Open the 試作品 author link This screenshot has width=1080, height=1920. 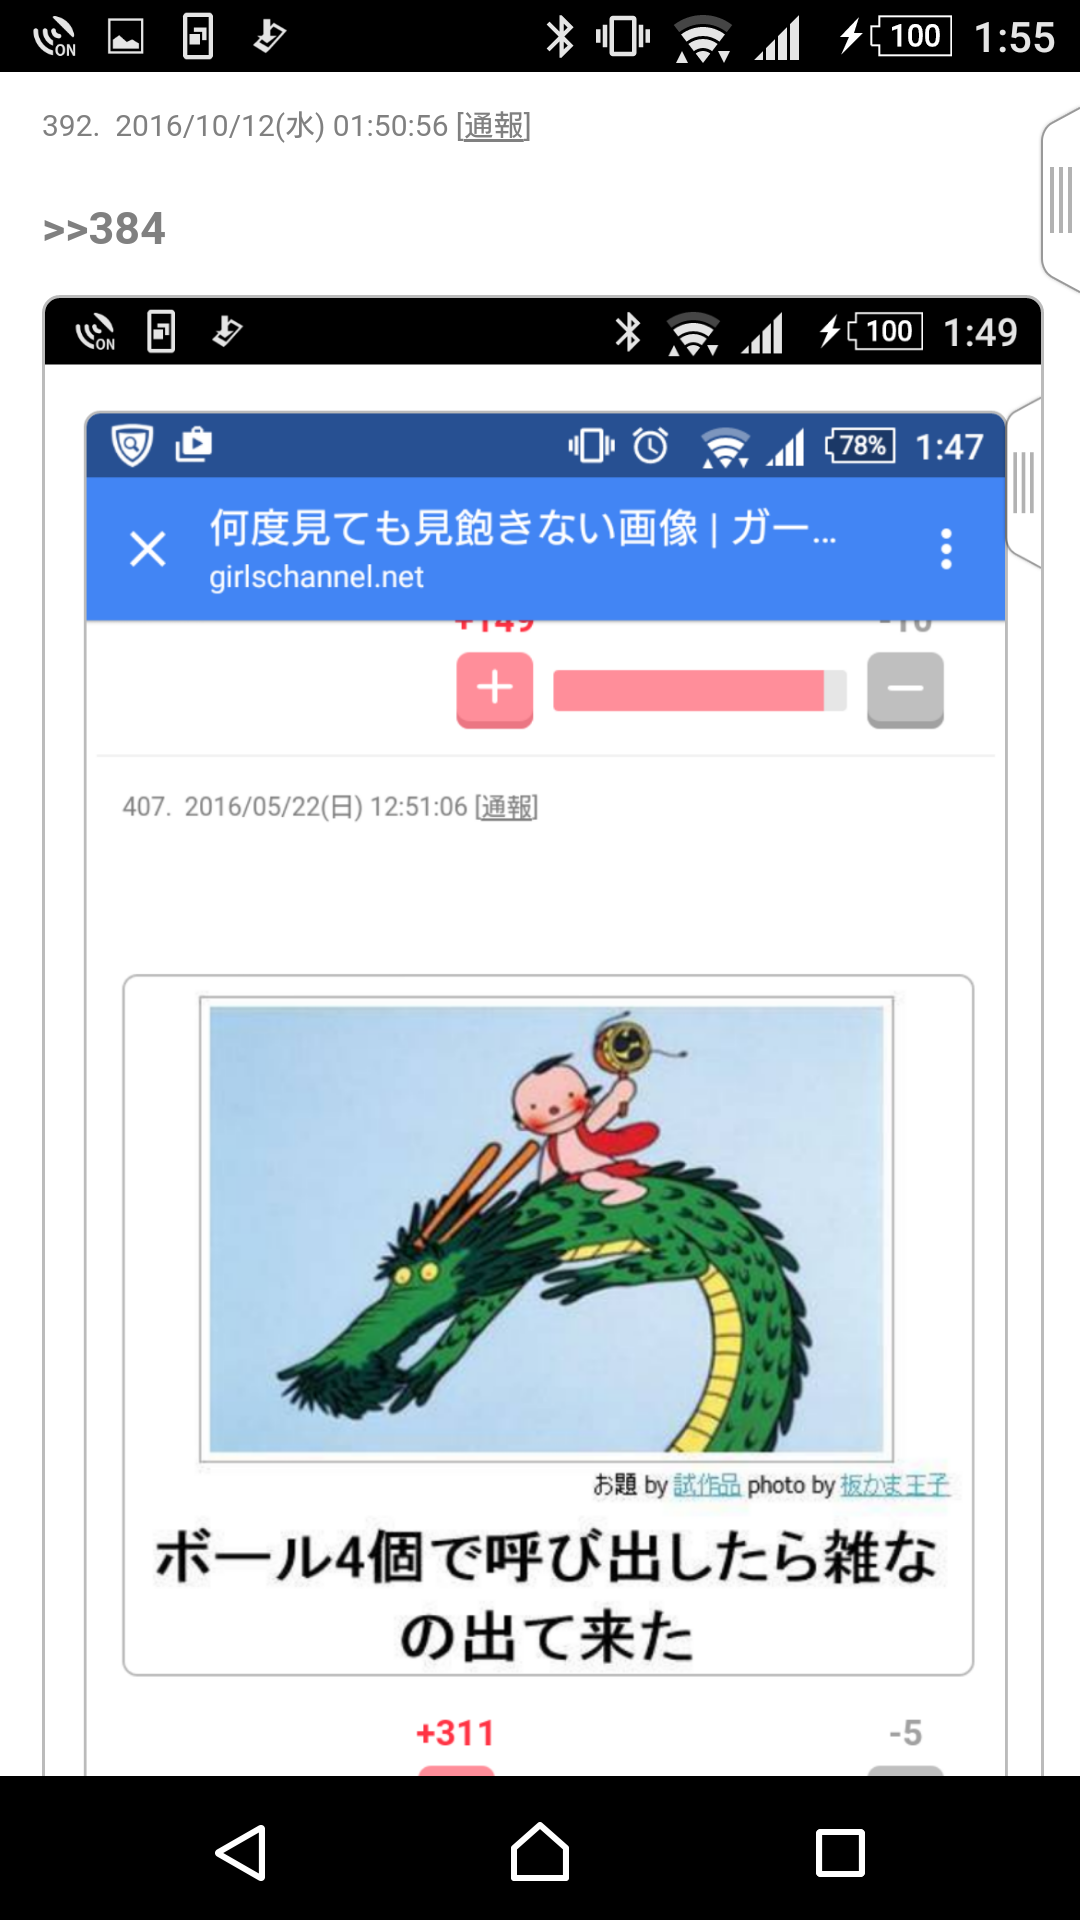707,1485
